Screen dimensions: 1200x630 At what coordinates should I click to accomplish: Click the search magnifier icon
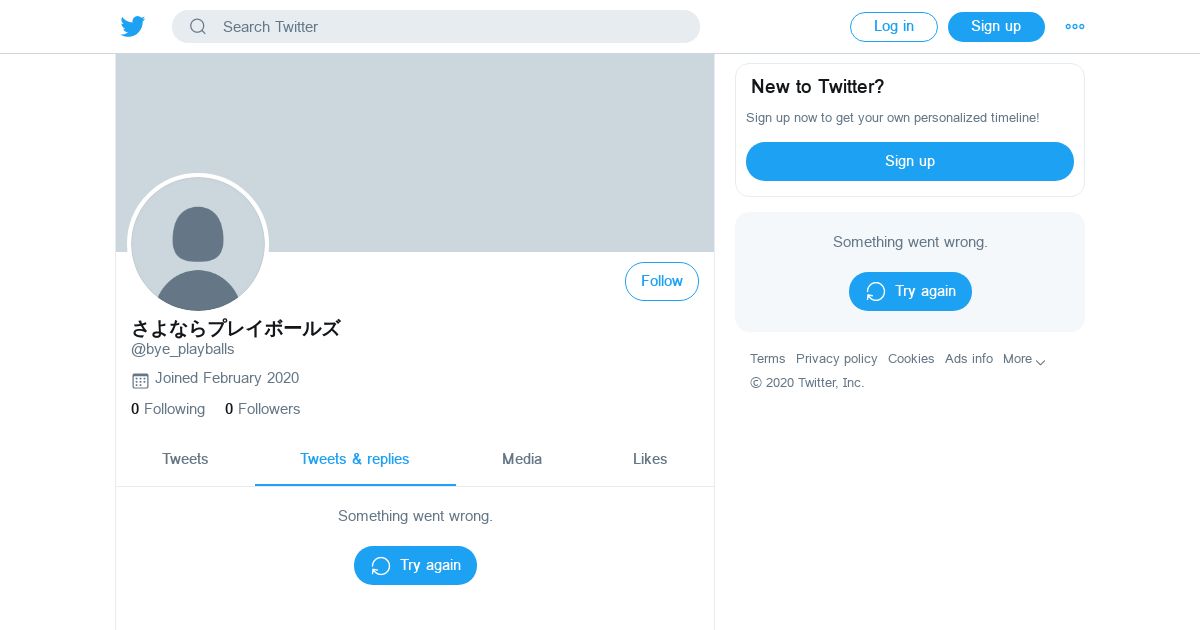point(198,27)
